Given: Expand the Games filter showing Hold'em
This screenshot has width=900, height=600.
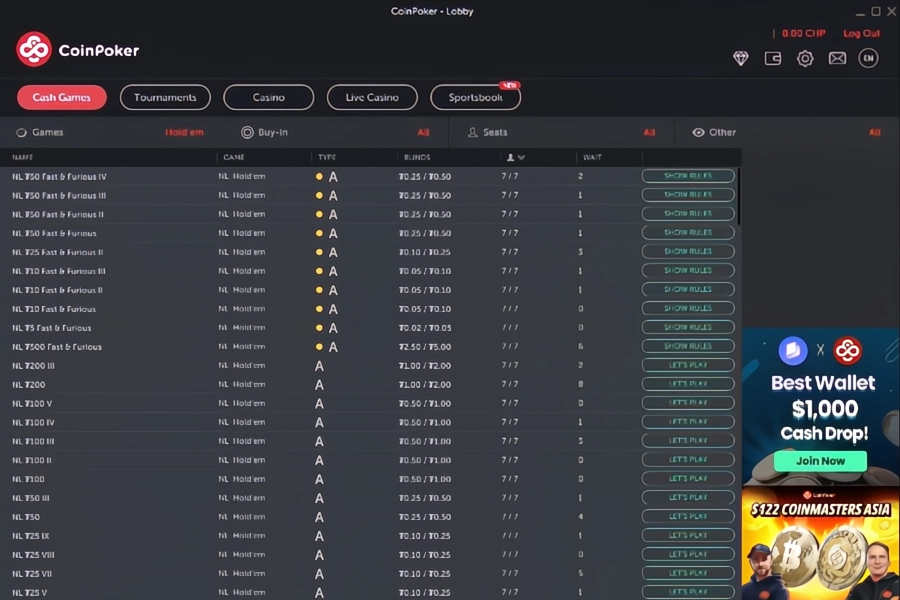Looking at the screenshot, I should [x=110, y=132].
